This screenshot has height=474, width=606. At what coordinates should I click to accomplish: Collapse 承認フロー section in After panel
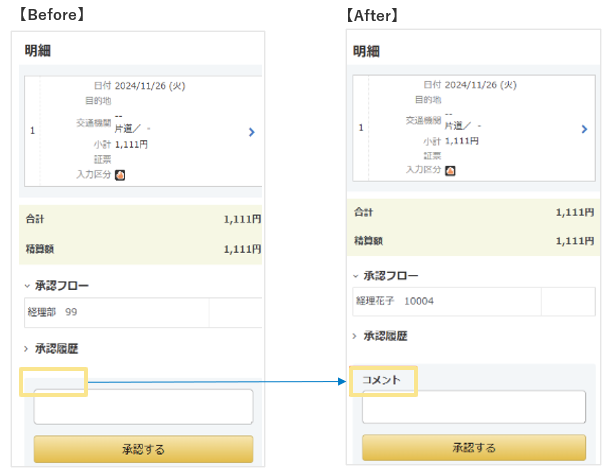(x=357, y=276)
